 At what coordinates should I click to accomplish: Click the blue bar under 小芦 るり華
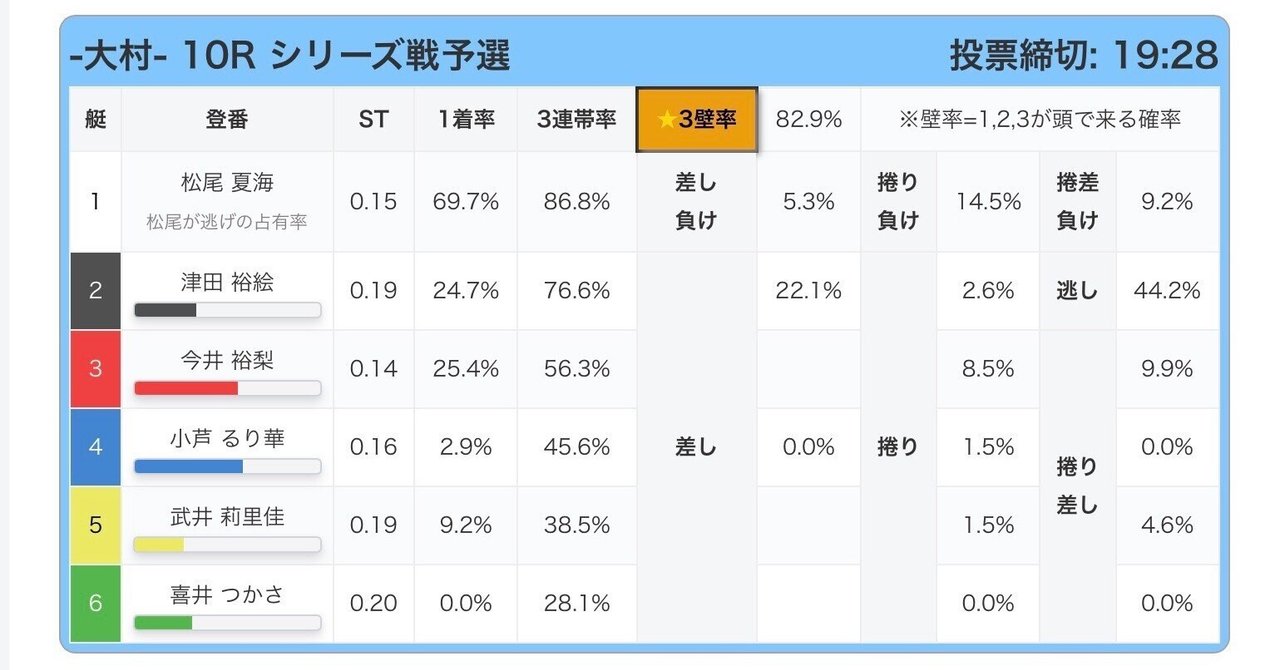click(x=189, y=466)
